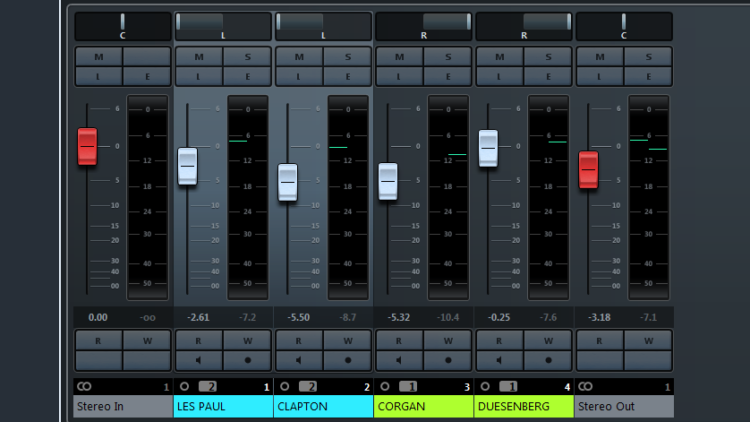Enable Write automation on LES PAUL
The image size is (750, 422).
coord(247,341)
